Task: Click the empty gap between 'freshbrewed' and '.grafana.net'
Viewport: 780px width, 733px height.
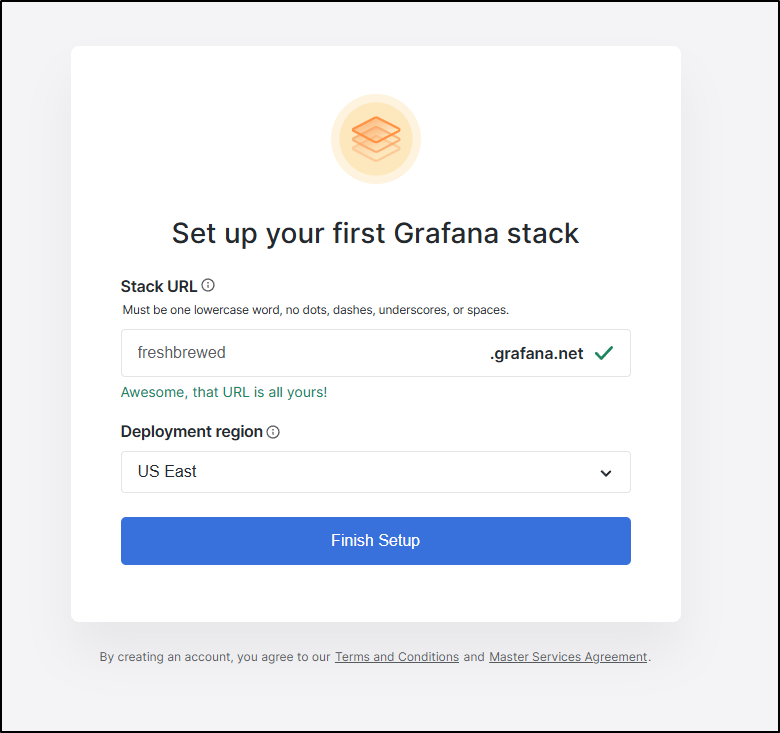Action: coord(357,353)
